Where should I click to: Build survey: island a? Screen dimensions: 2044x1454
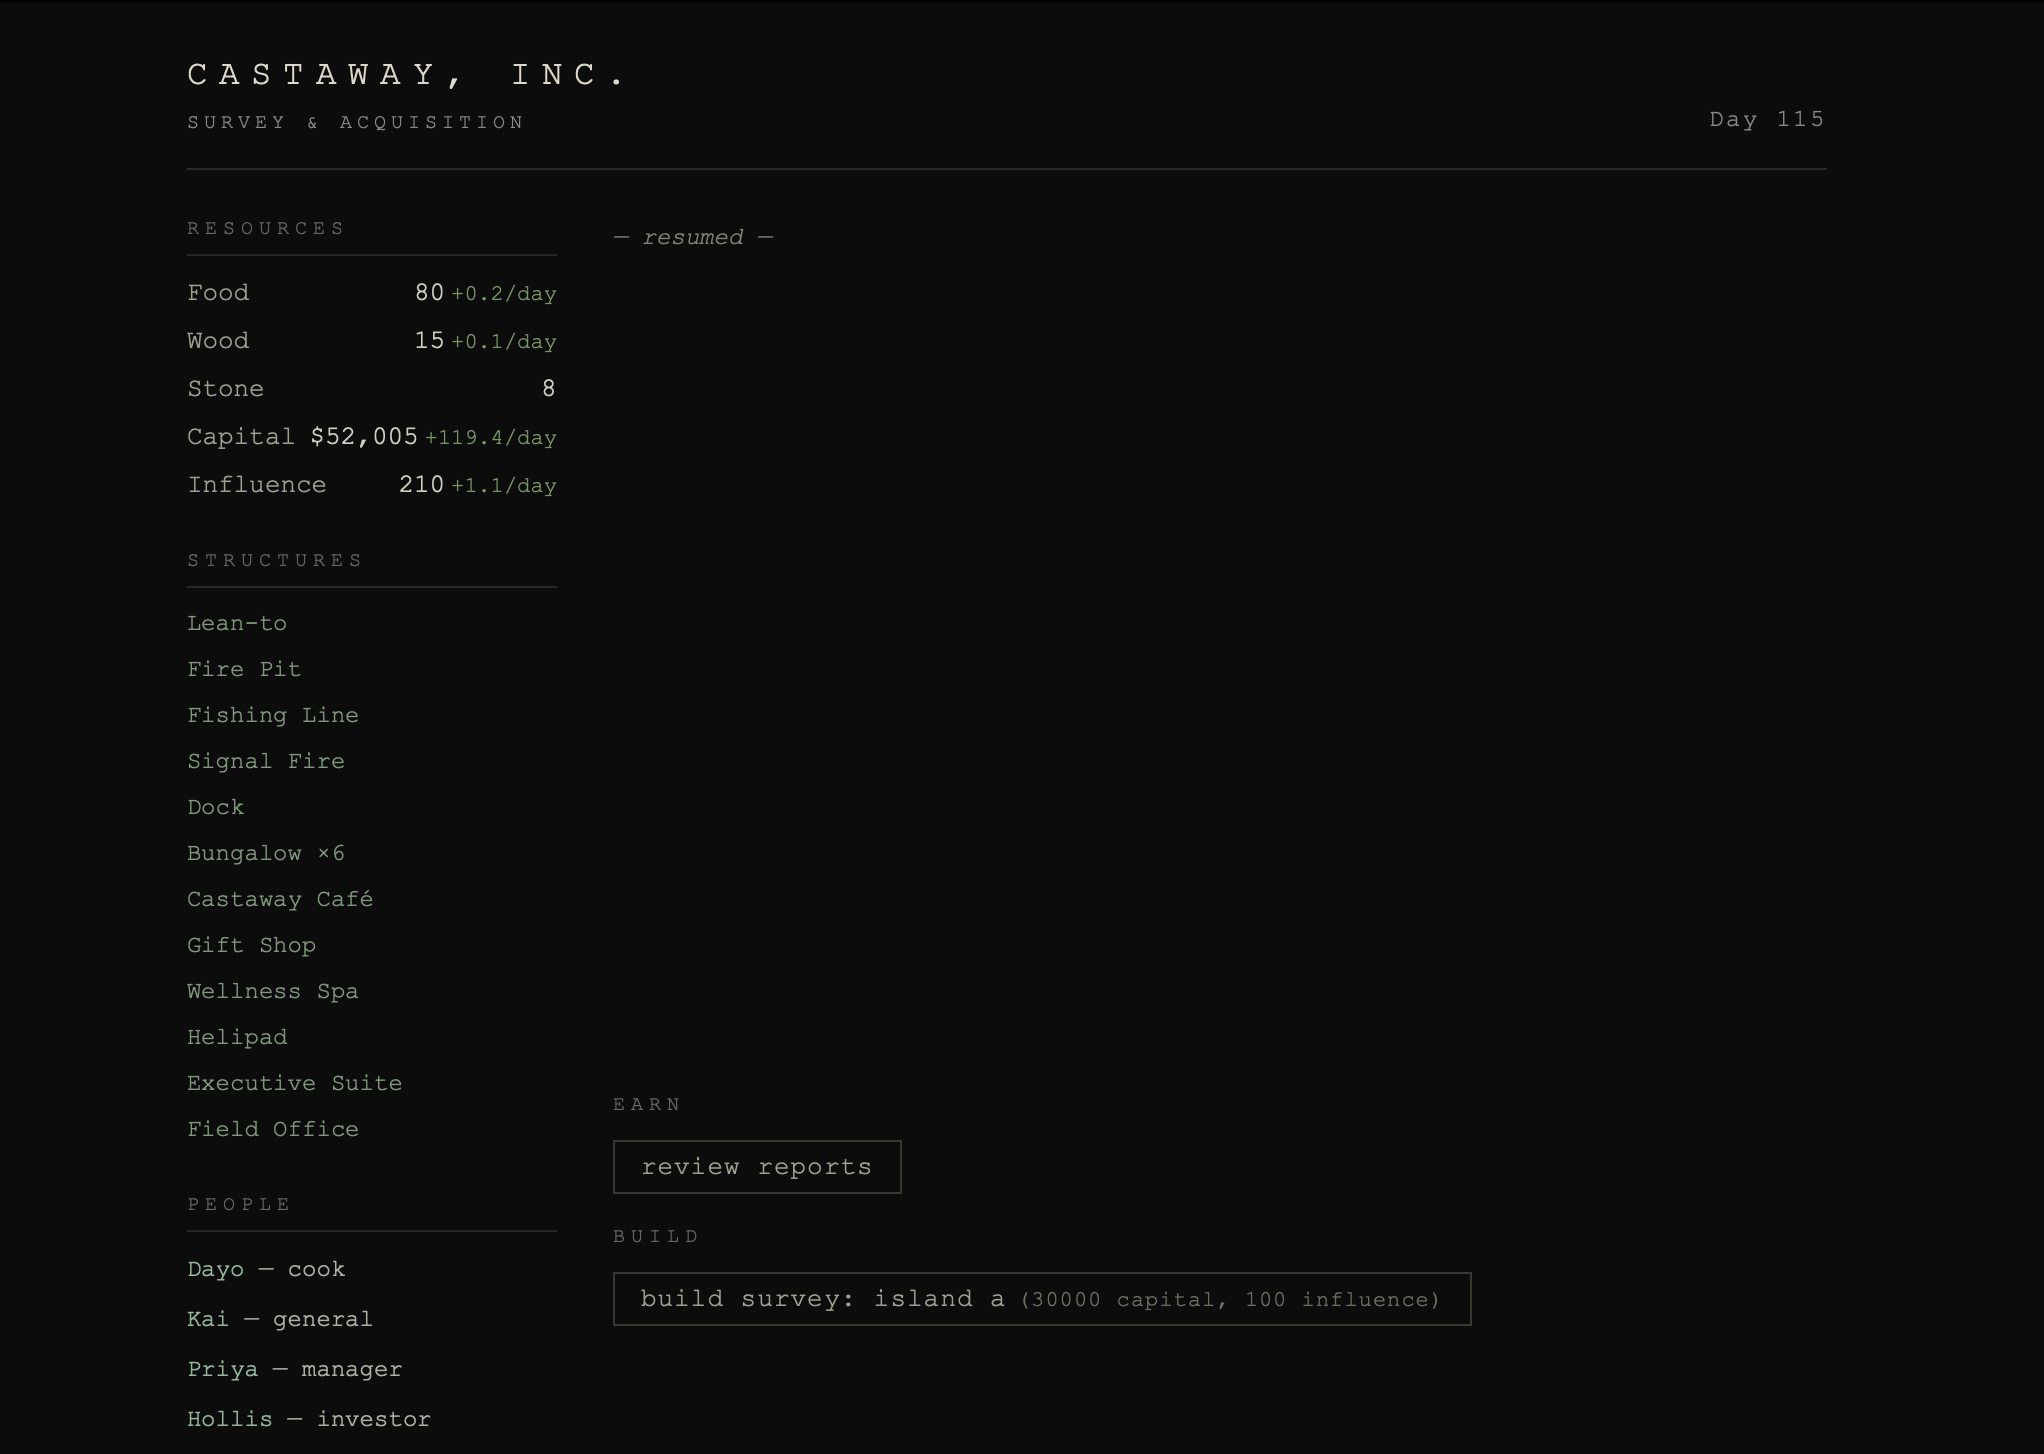pos(1040,1299)
